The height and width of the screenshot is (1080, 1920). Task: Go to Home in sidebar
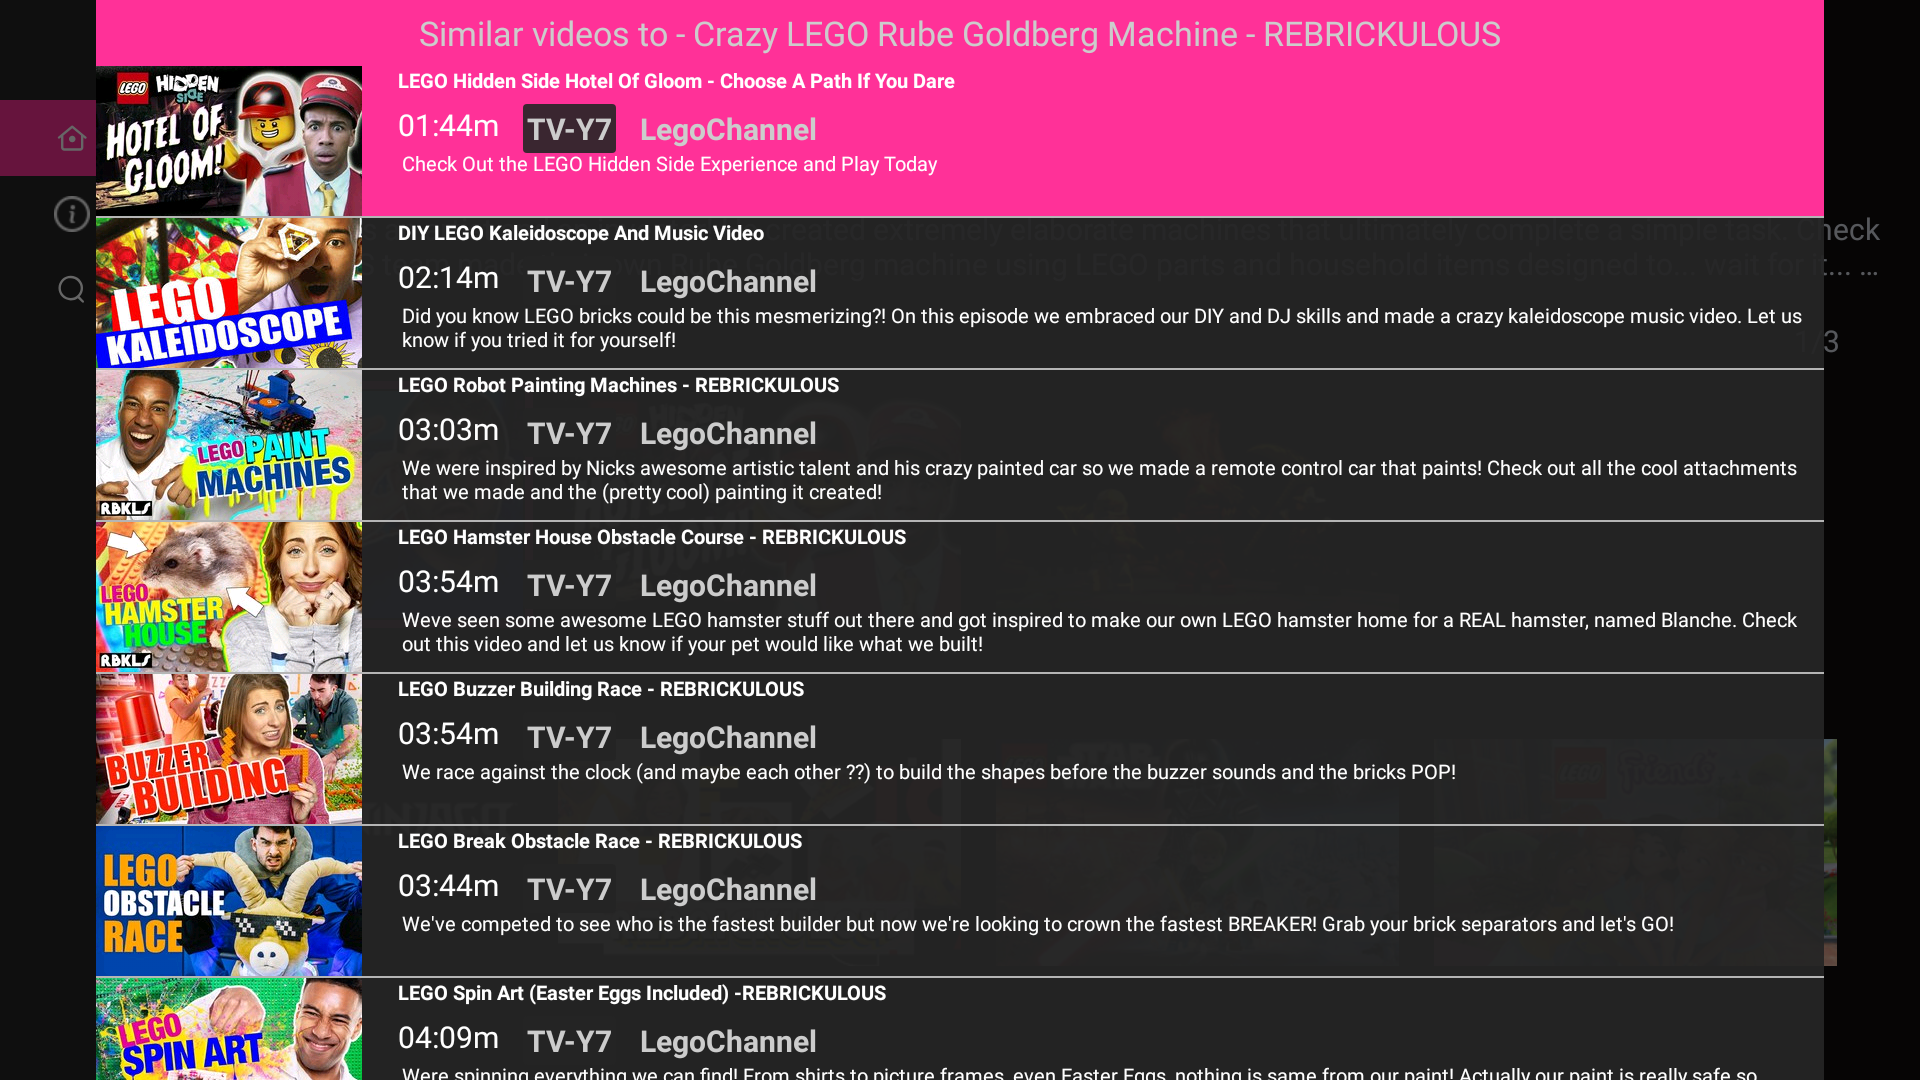pos(71,138)
